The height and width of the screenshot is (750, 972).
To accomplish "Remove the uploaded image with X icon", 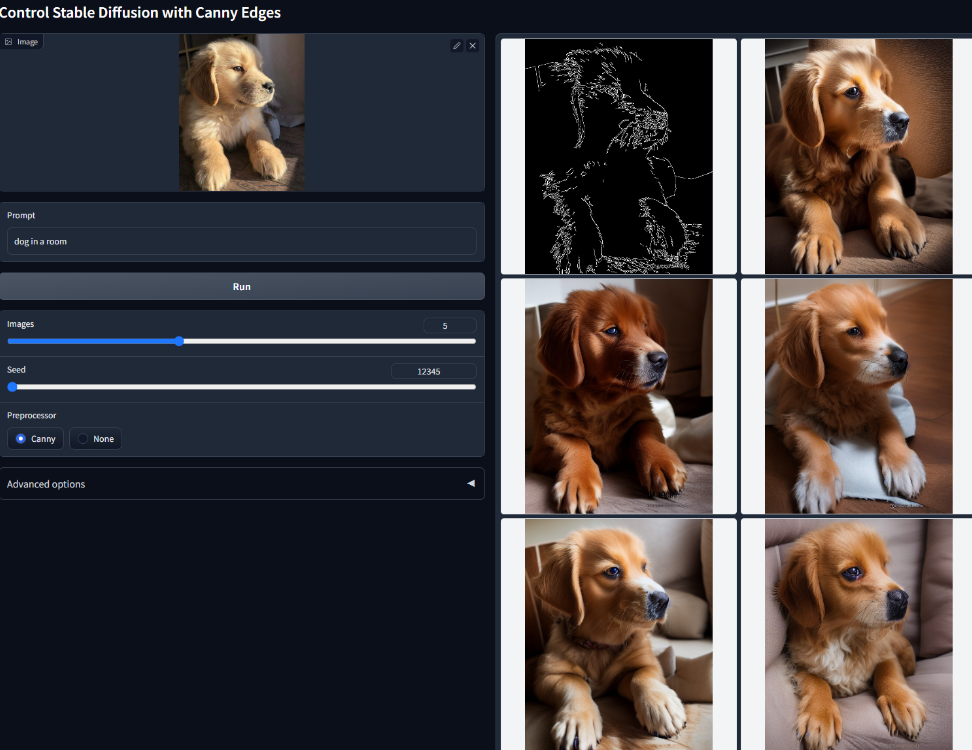I will [x=473, y=46].
